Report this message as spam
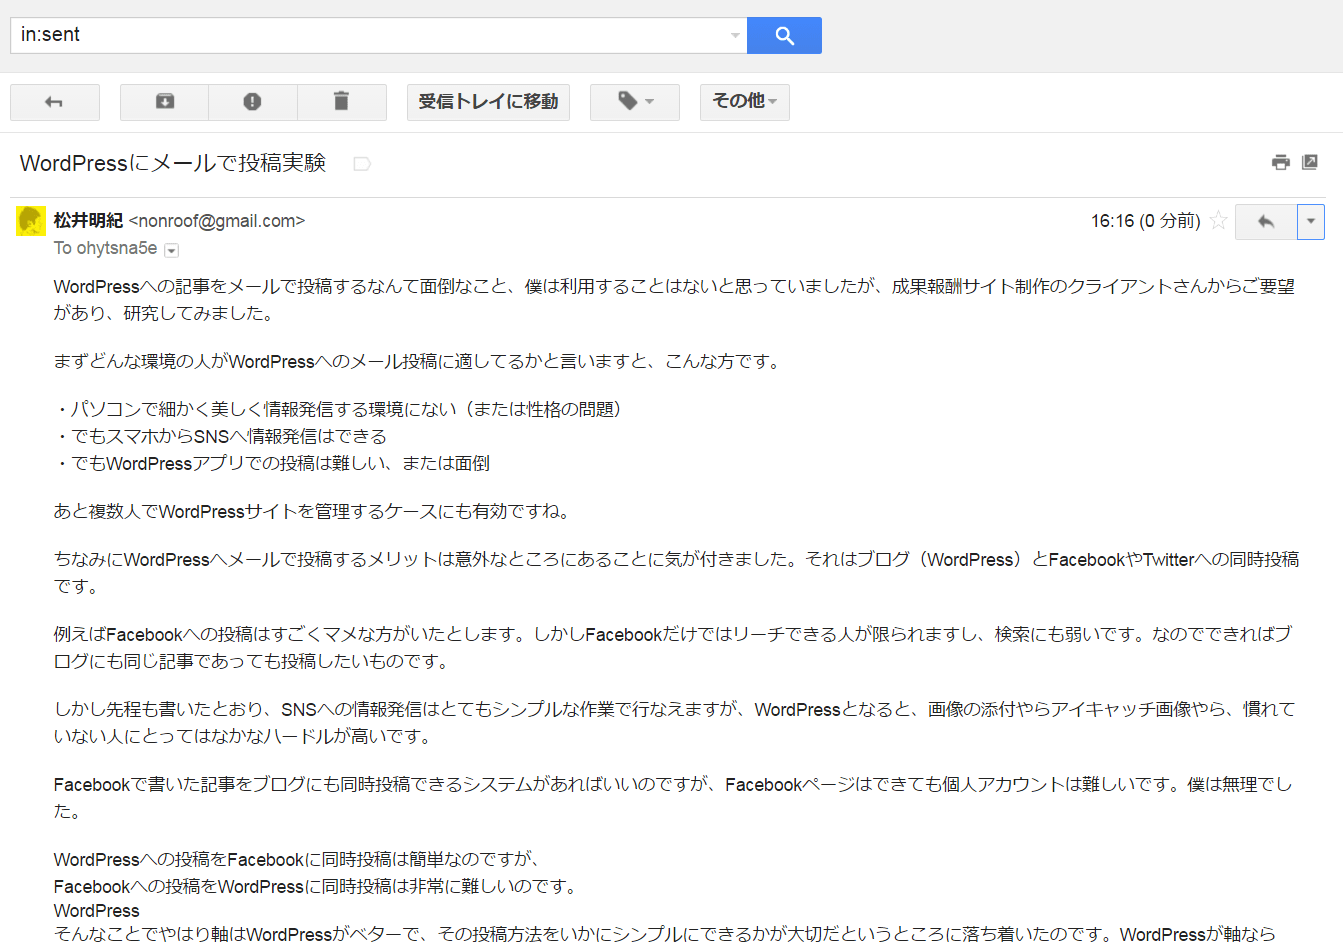The image size is (1343, 948). click(x=252, y=102)
